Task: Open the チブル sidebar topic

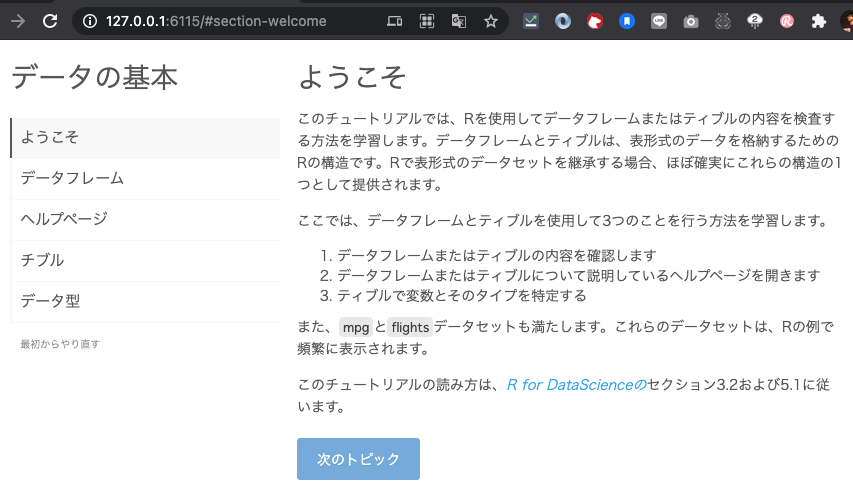Action: point(145,261)
